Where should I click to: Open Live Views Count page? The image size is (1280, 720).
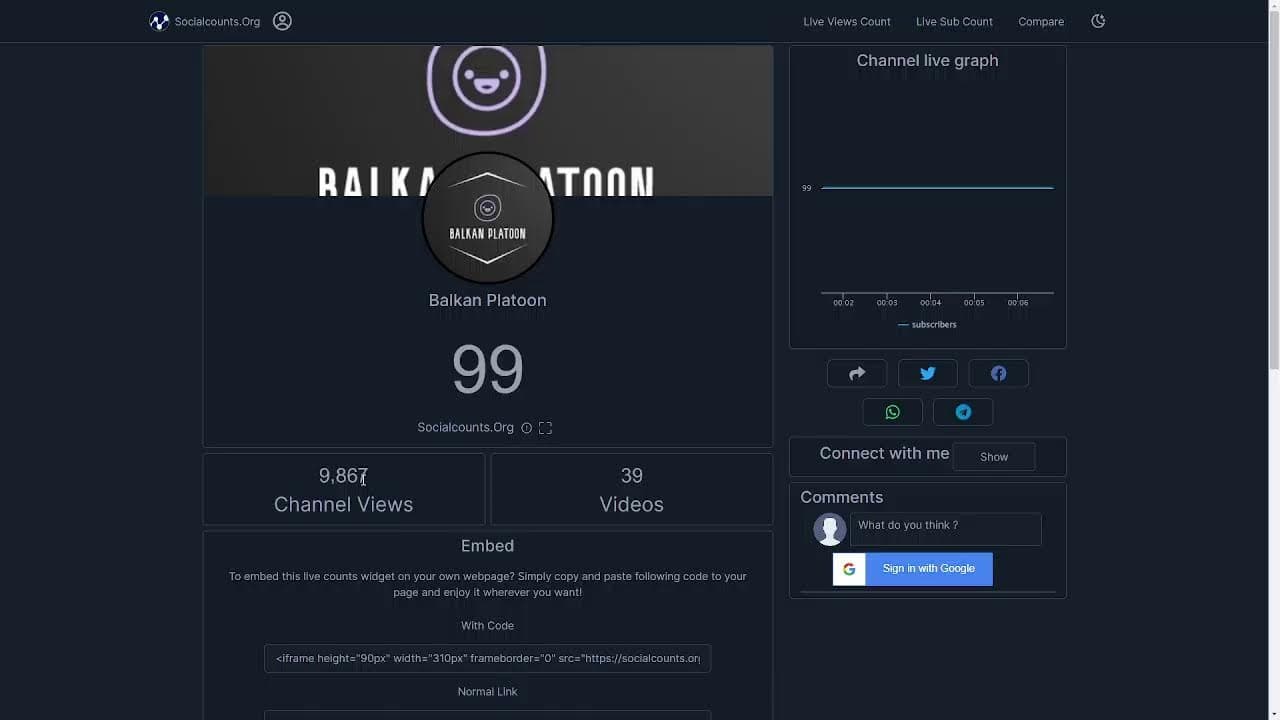click(847, 22)
